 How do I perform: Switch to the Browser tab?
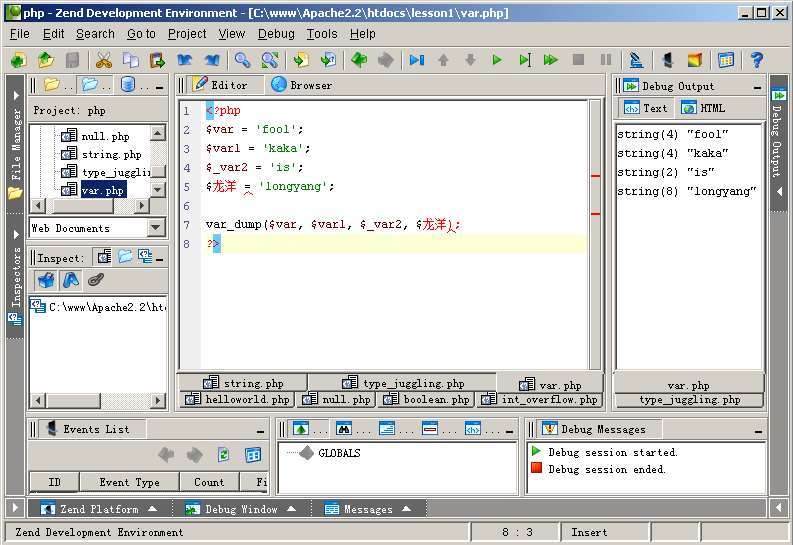302,85
